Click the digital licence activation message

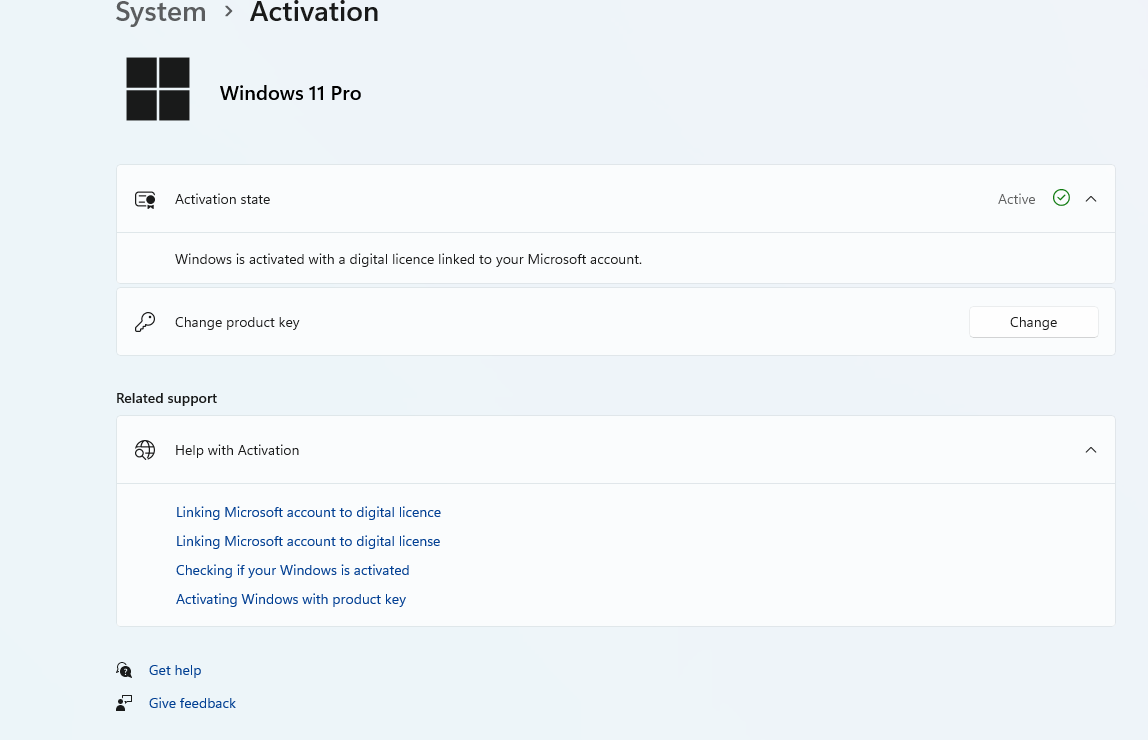(409, 259)
